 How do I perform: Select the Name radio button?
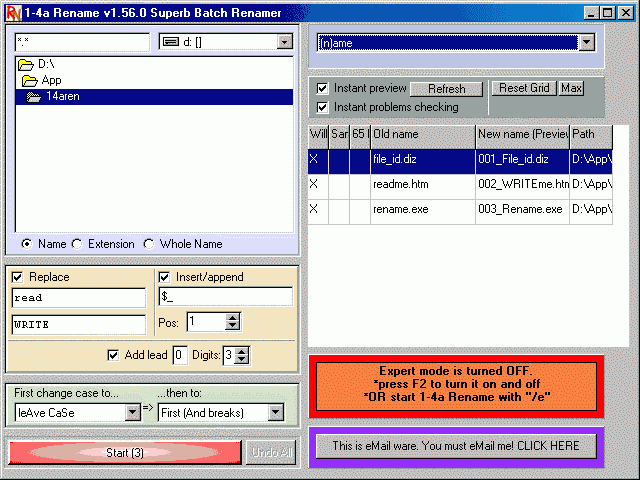[27, 244]
